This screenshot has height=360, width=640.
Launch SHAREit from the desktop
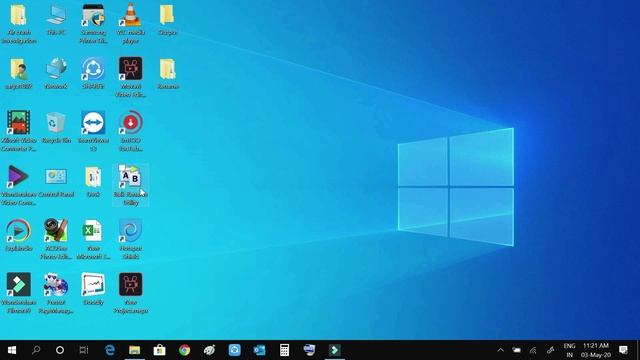point(93,74)
